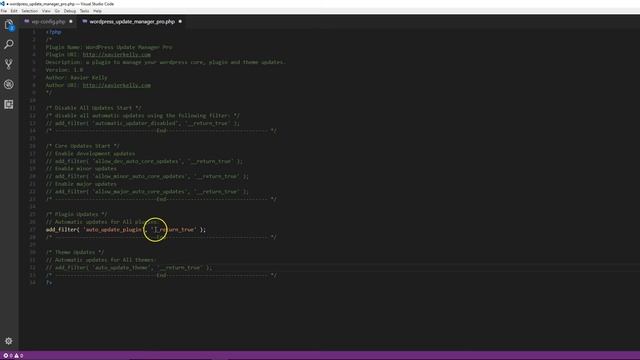The height and width of the screenshot is (360, 640).
Task: Open the Tasks menu
Action: [x=84, y=11]
